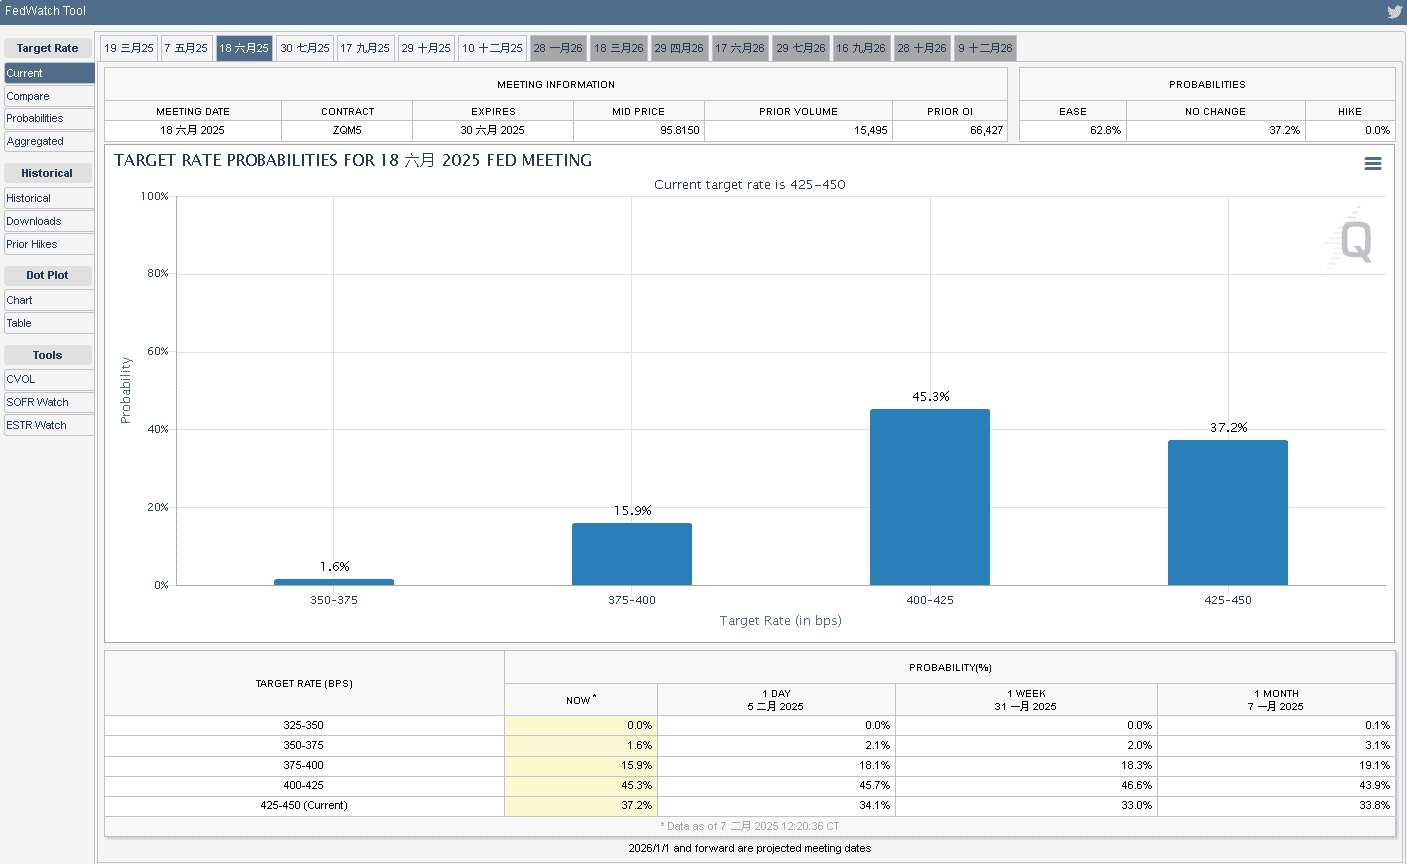Open the chart hamburger context menu
Image resolution: width=1407 pixels, height=864 pixels.
[1373, 164]
